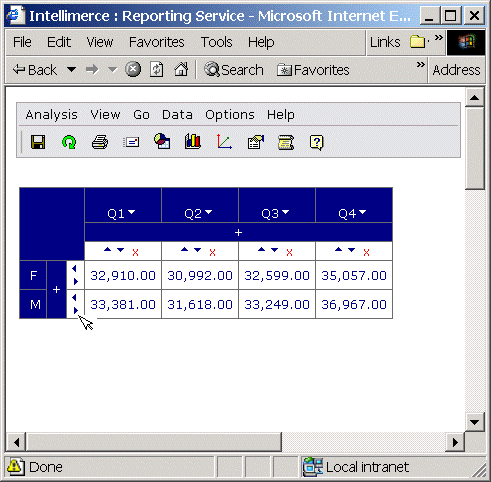Show pie chart view icon
The image size is (491, 482).
click(162, 141)
